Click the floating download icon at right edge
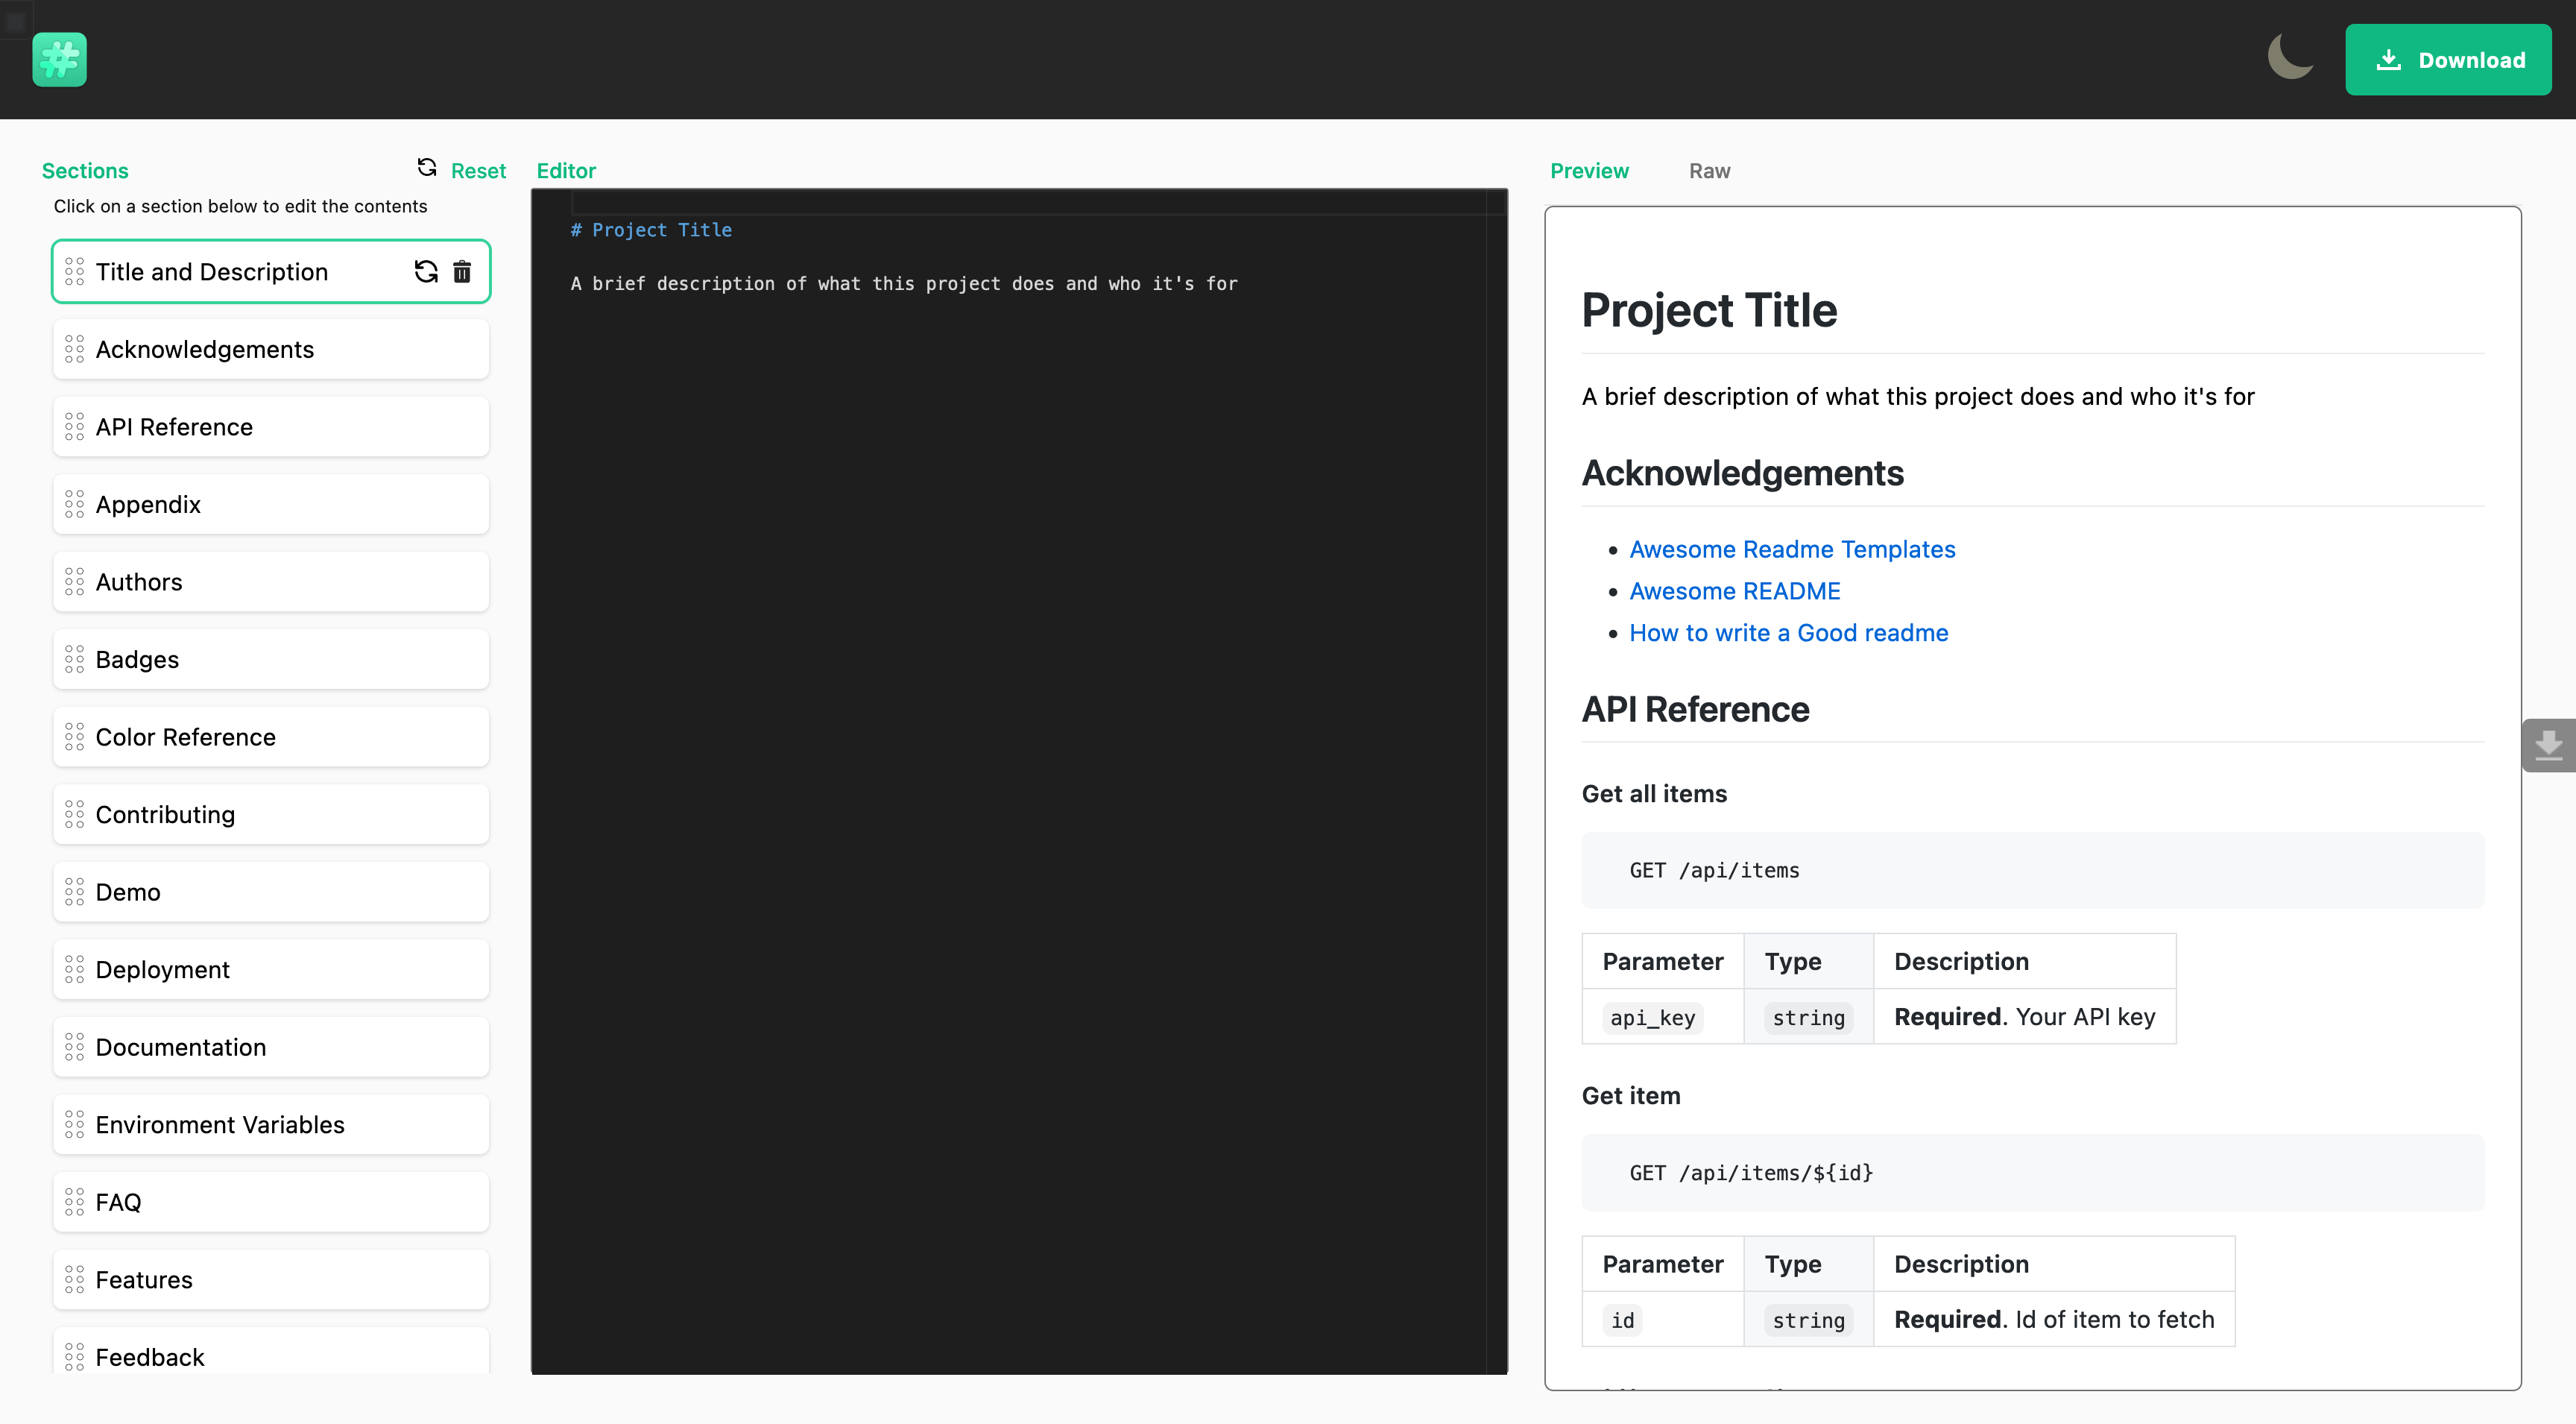2576x1424 pixels. [x=2548, y=745]
